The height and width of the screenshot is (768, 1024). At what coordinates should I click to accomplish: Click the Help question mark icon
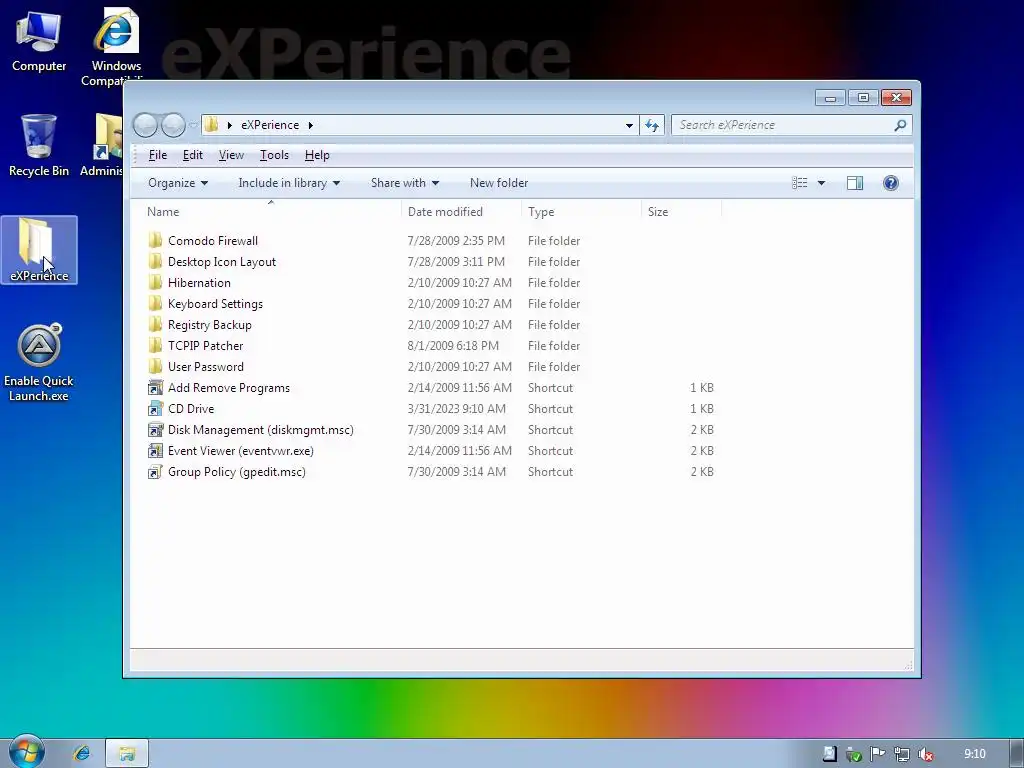click(x=890, y=183)
